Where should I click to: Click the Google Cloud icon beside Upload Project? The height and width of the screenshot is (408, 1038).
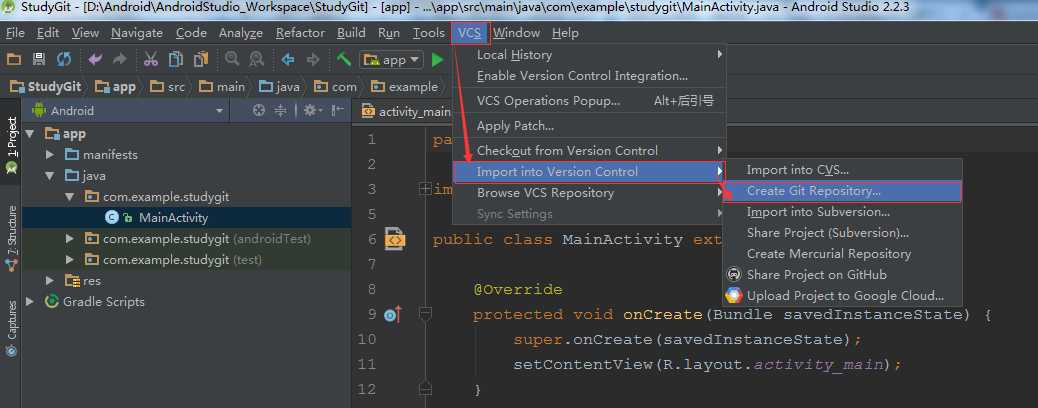point(733,295)
